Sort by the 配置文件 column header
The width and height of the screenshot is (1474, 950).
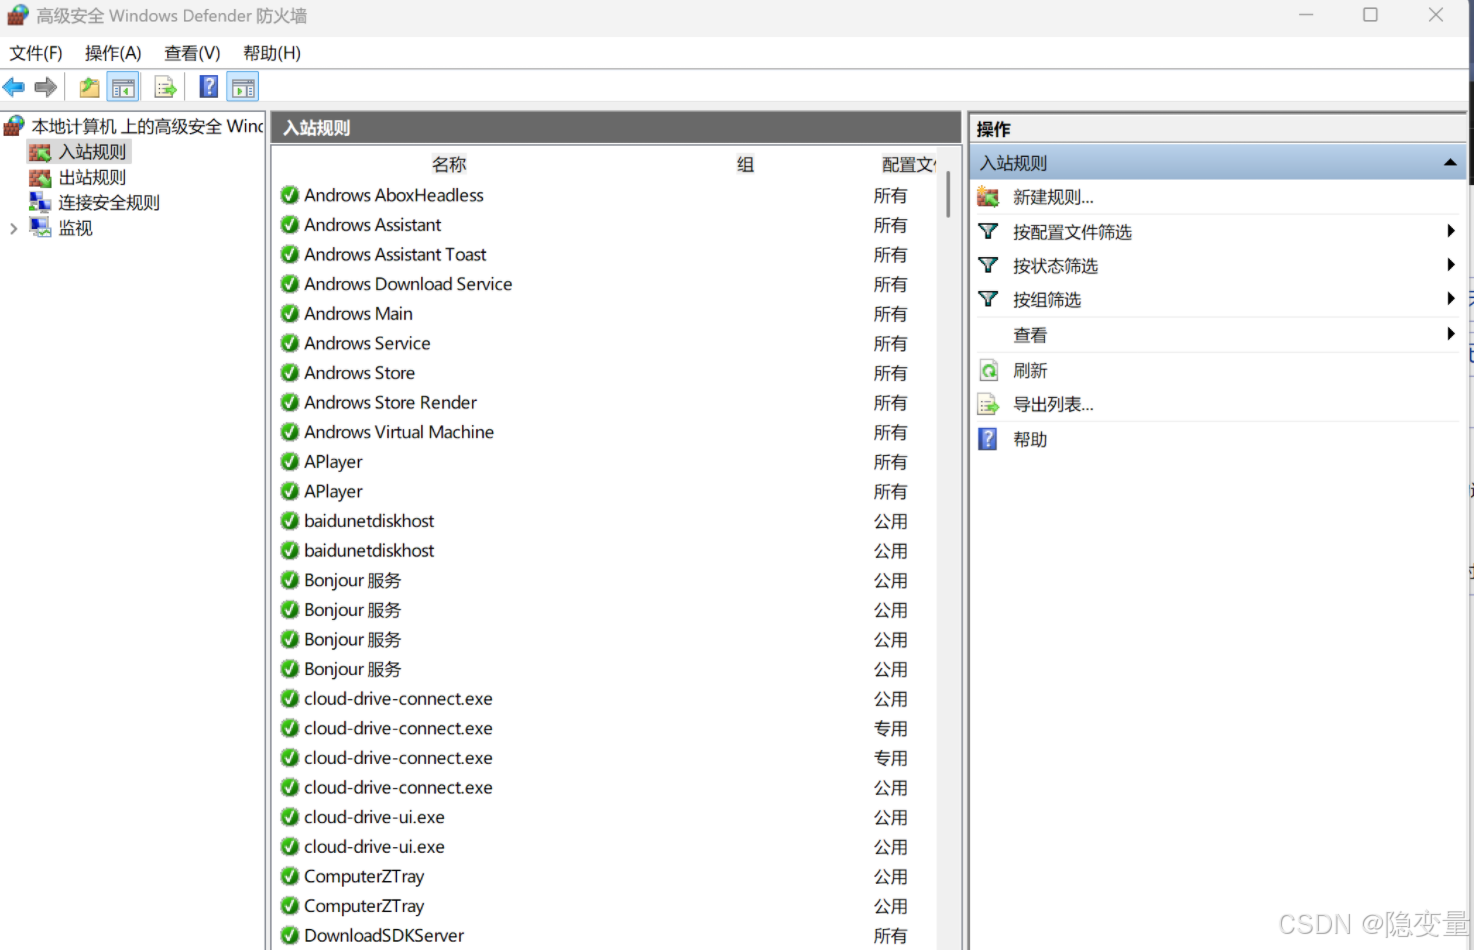point(908,164)
